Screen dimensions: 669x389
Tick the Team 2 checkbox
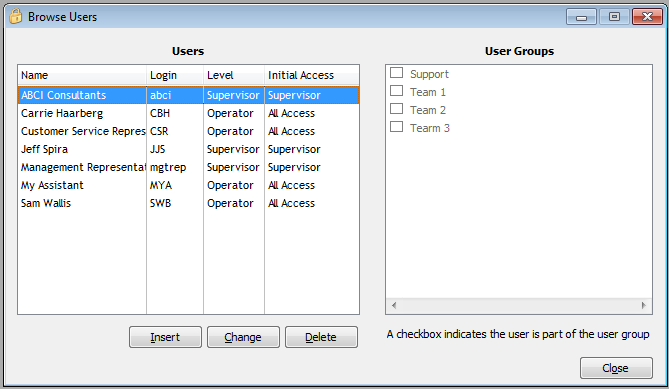coord(396,109)
